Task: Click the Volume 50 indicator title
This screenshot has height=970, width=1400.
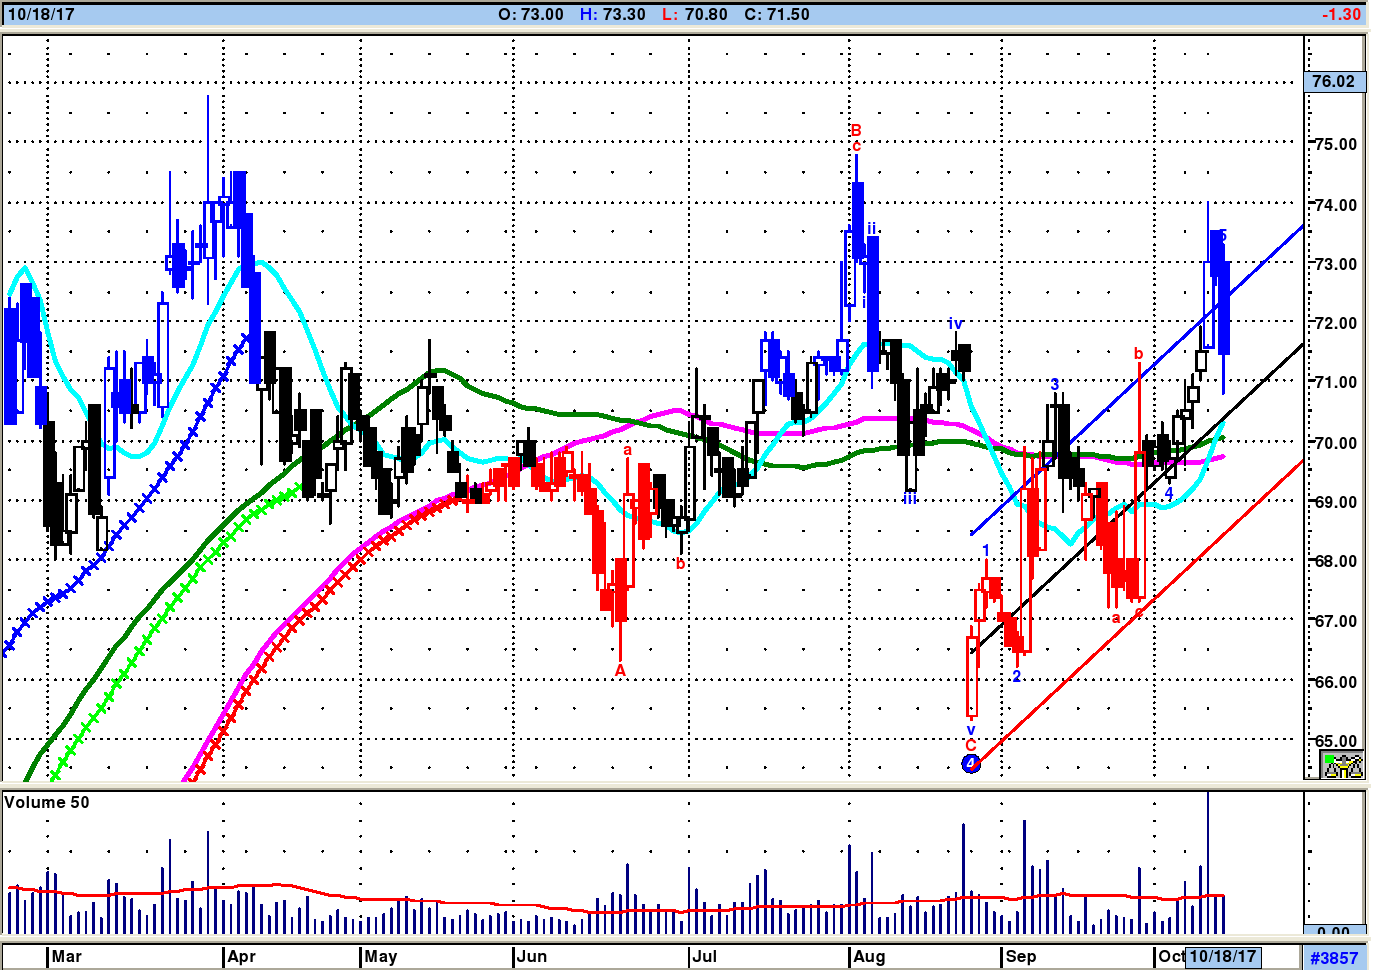Action: click(47, 802)
